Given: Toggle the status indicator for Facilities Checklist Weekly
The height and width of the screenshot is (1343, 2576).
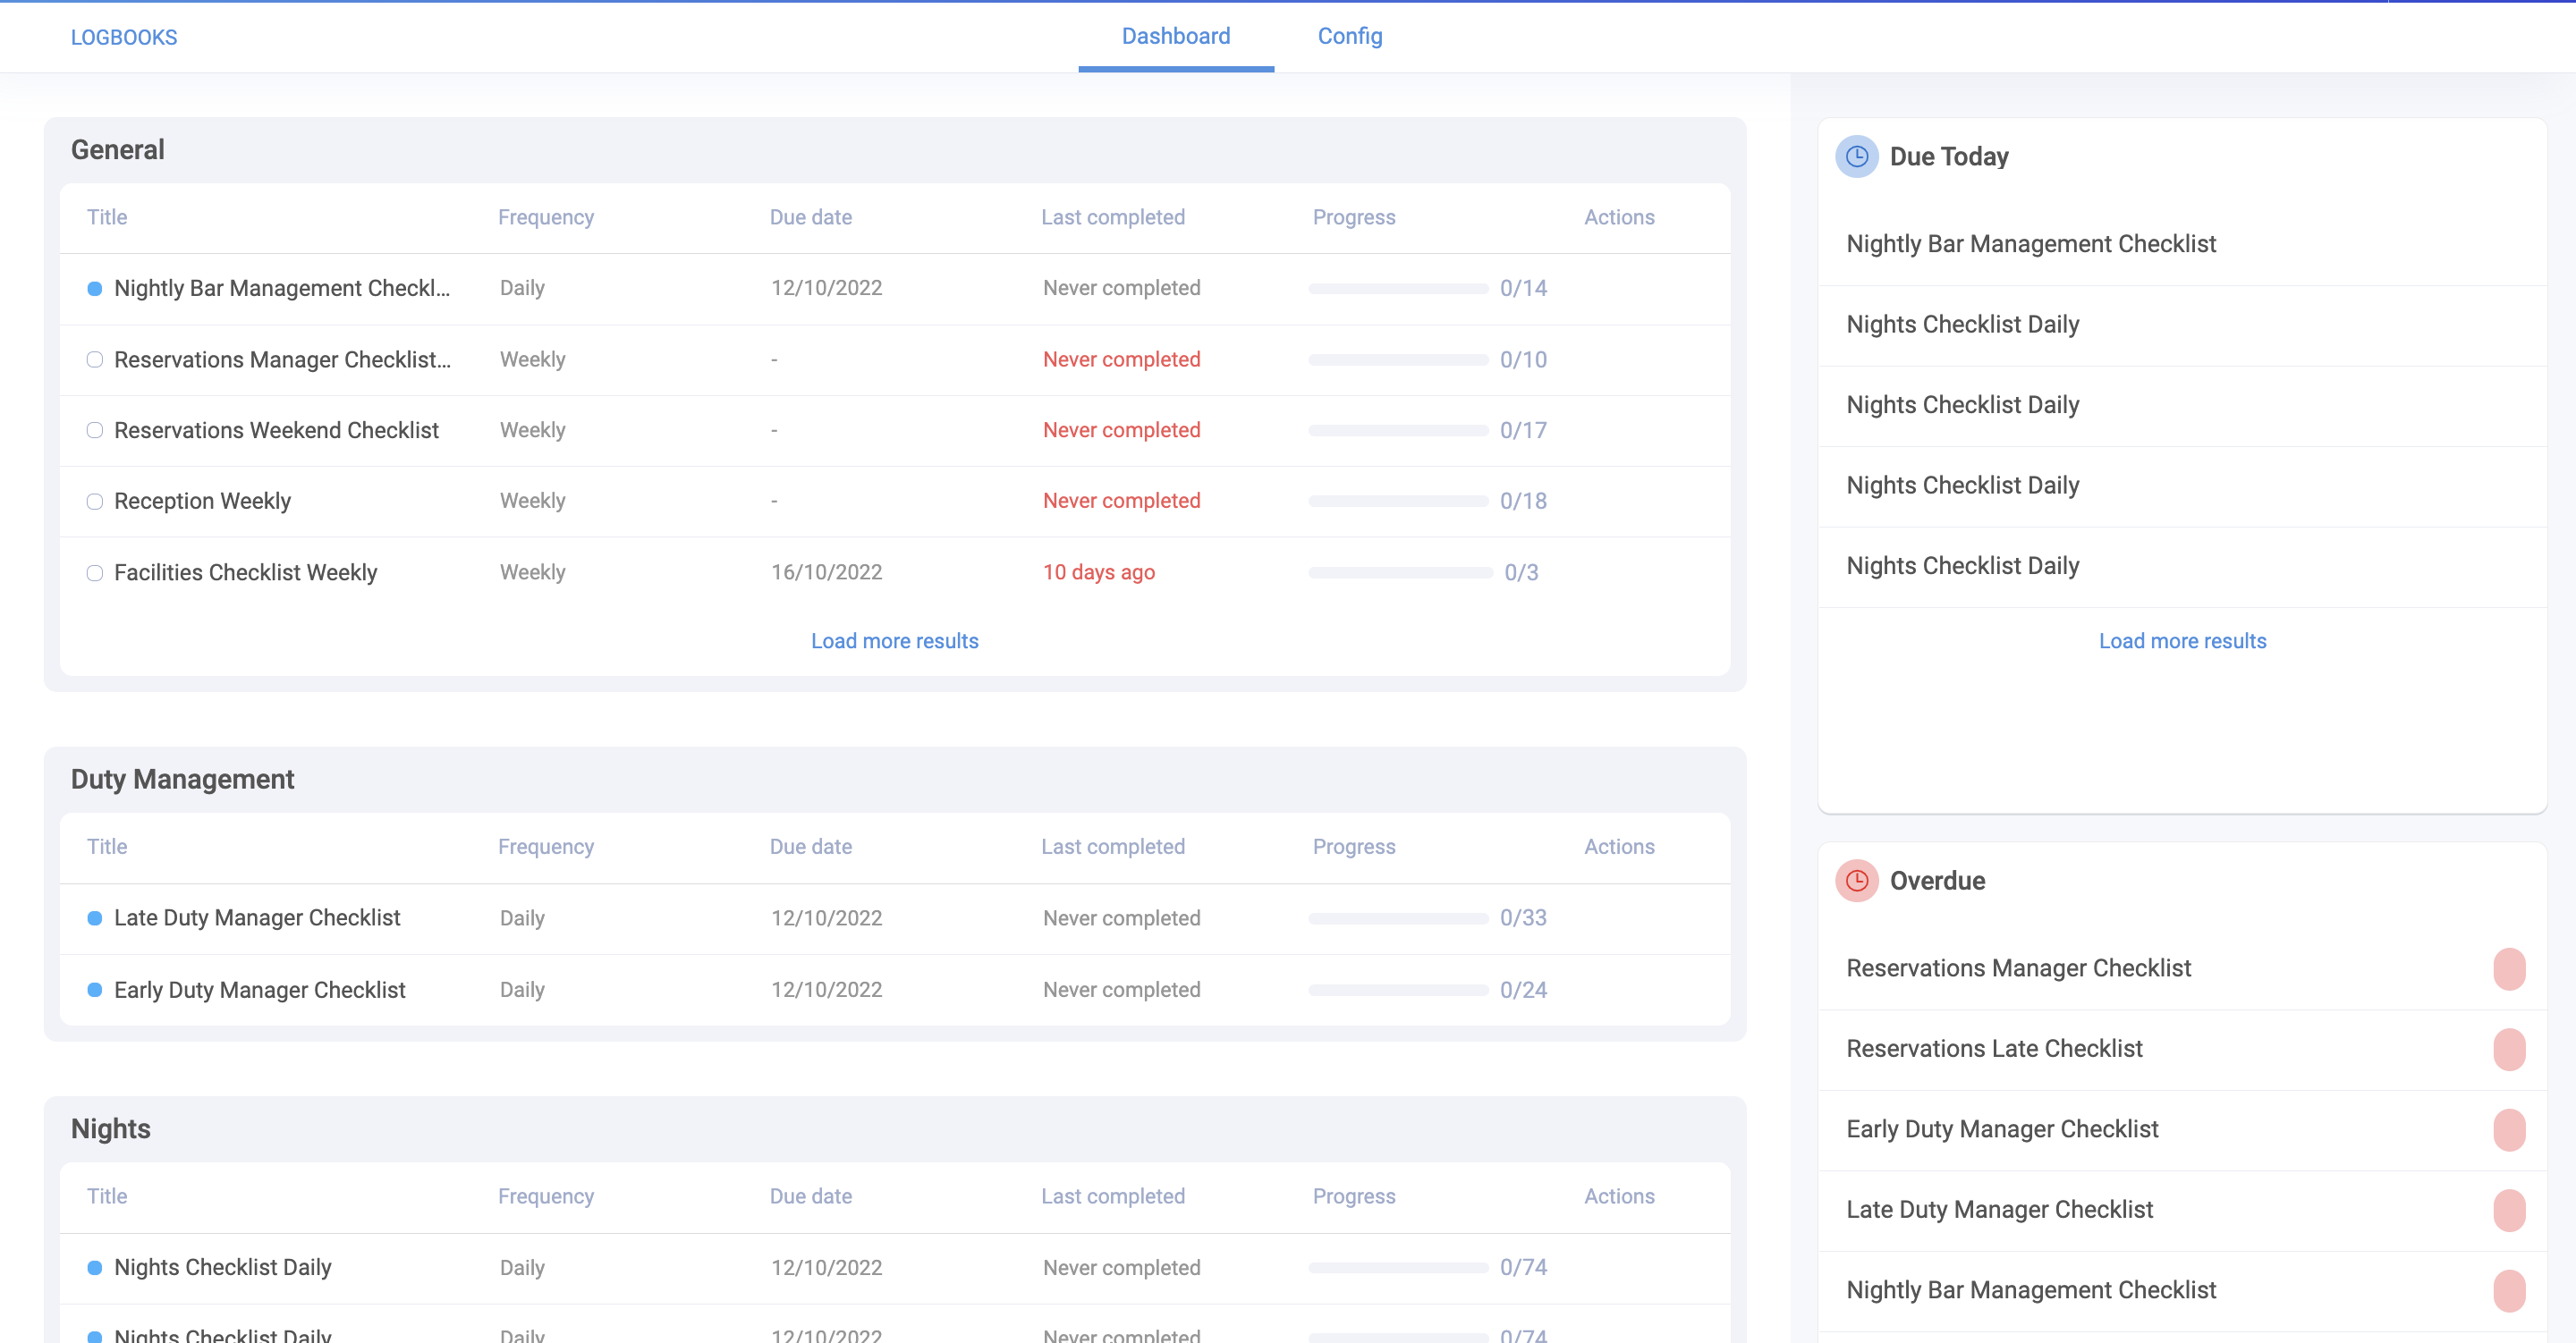Looking at the screenshot, I should (x=95, y=573).
